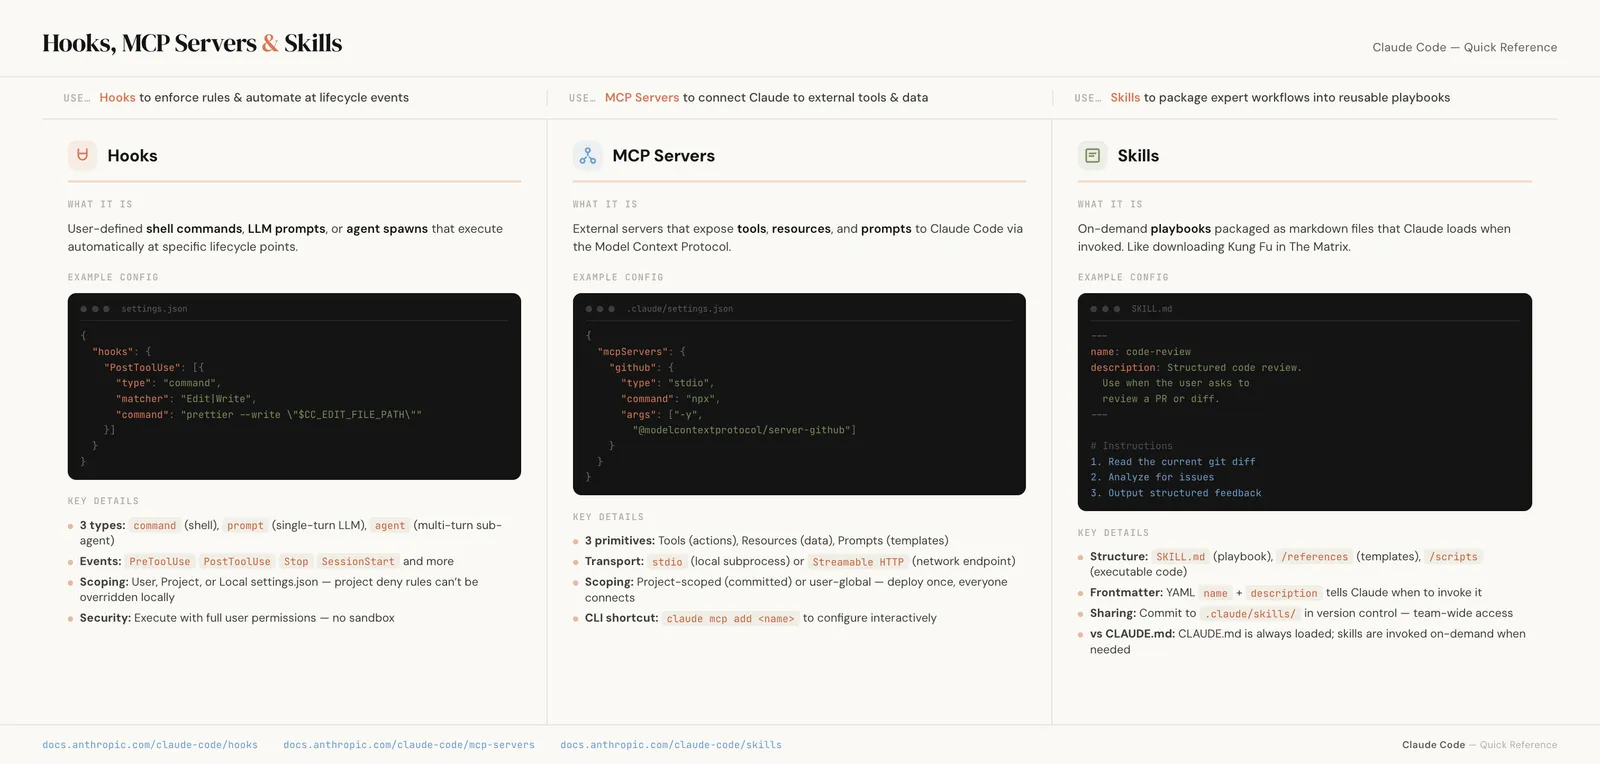Click the 'Stop' event tag
This screenshot has height=764, width=1600.
point(296,562)
